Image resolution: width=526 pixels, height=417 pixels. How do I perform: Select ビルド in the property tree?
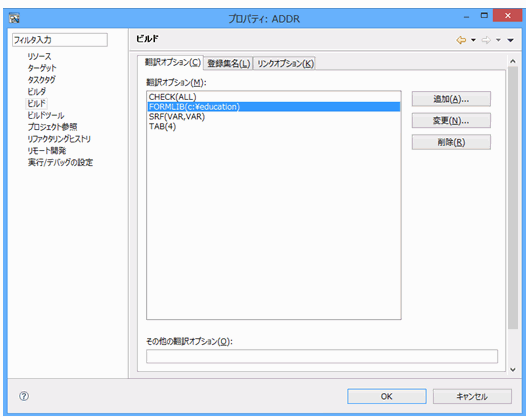coord(36,103)
